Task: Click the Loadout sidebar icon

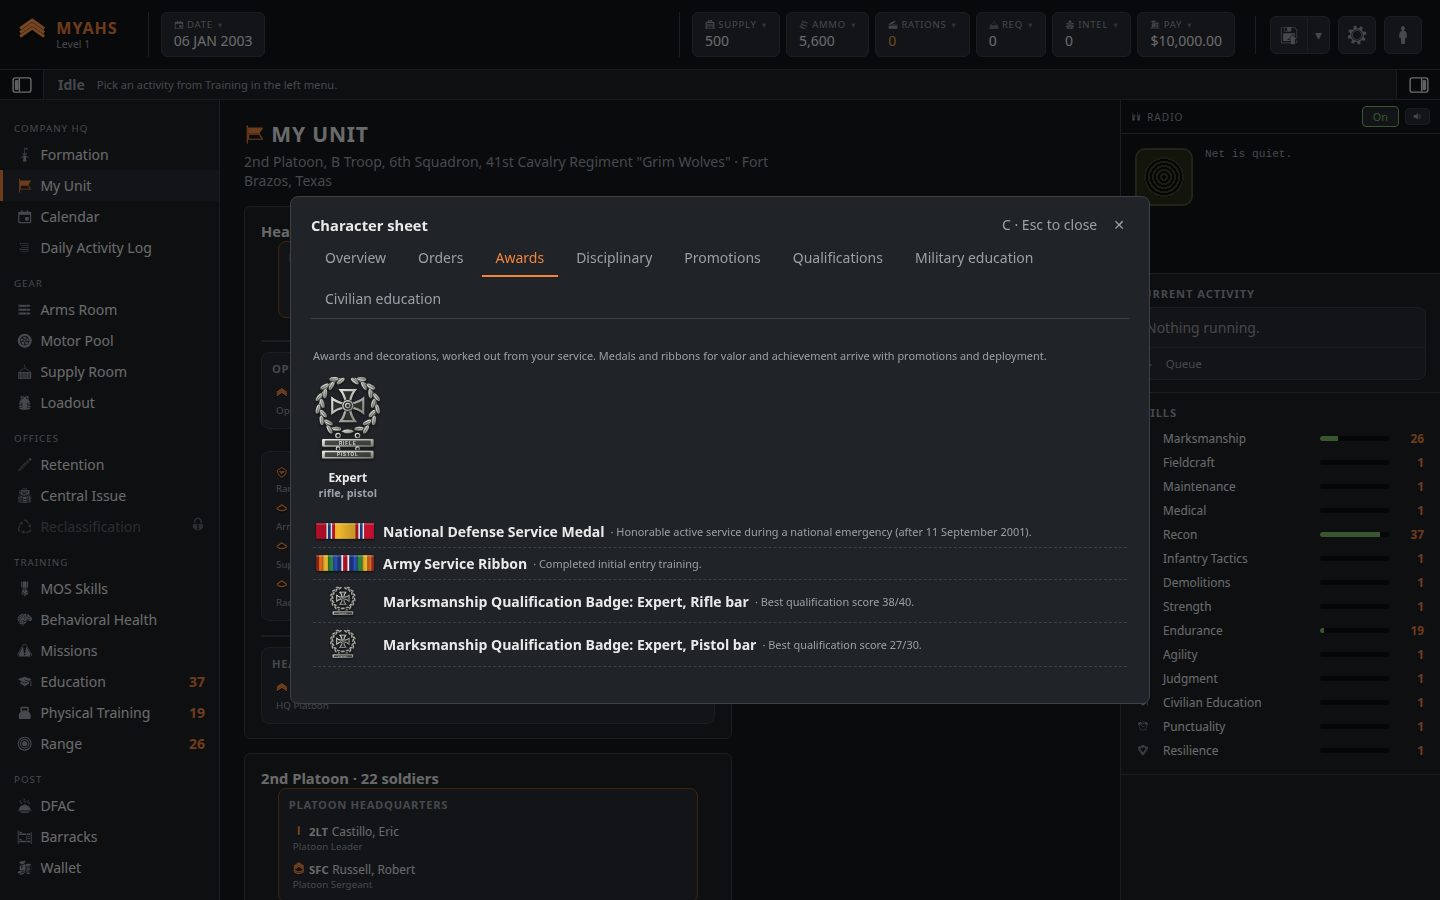Action: click(x=25, y=403)
